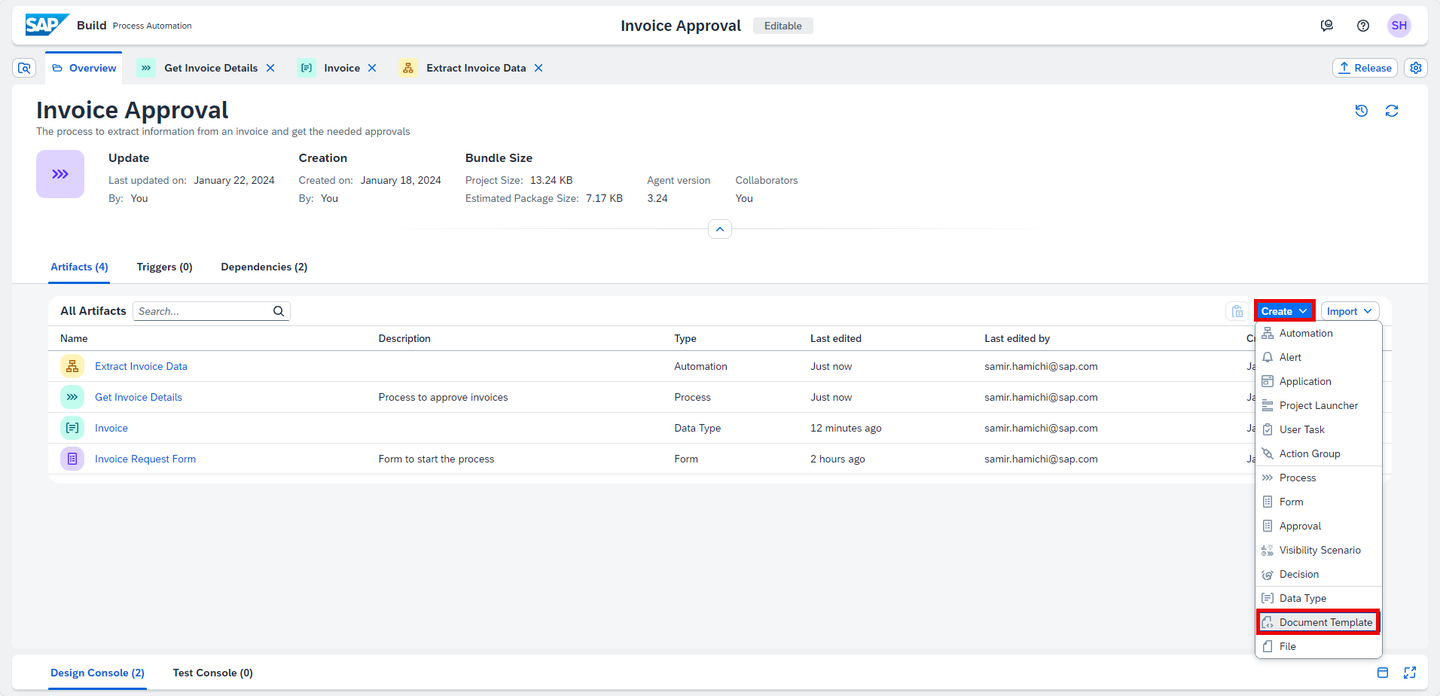Image resolution: width=1440 pixels, height=696 pixels.
Task: Choose Form from Create menu
Action: point(1318,501)
